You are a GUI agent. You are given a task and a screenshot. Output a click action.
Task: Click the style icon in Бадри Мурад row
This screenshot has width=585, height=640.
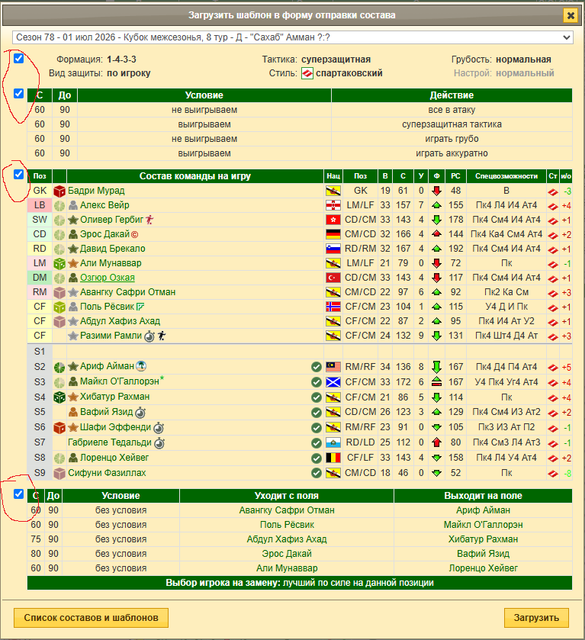[553, 191]
